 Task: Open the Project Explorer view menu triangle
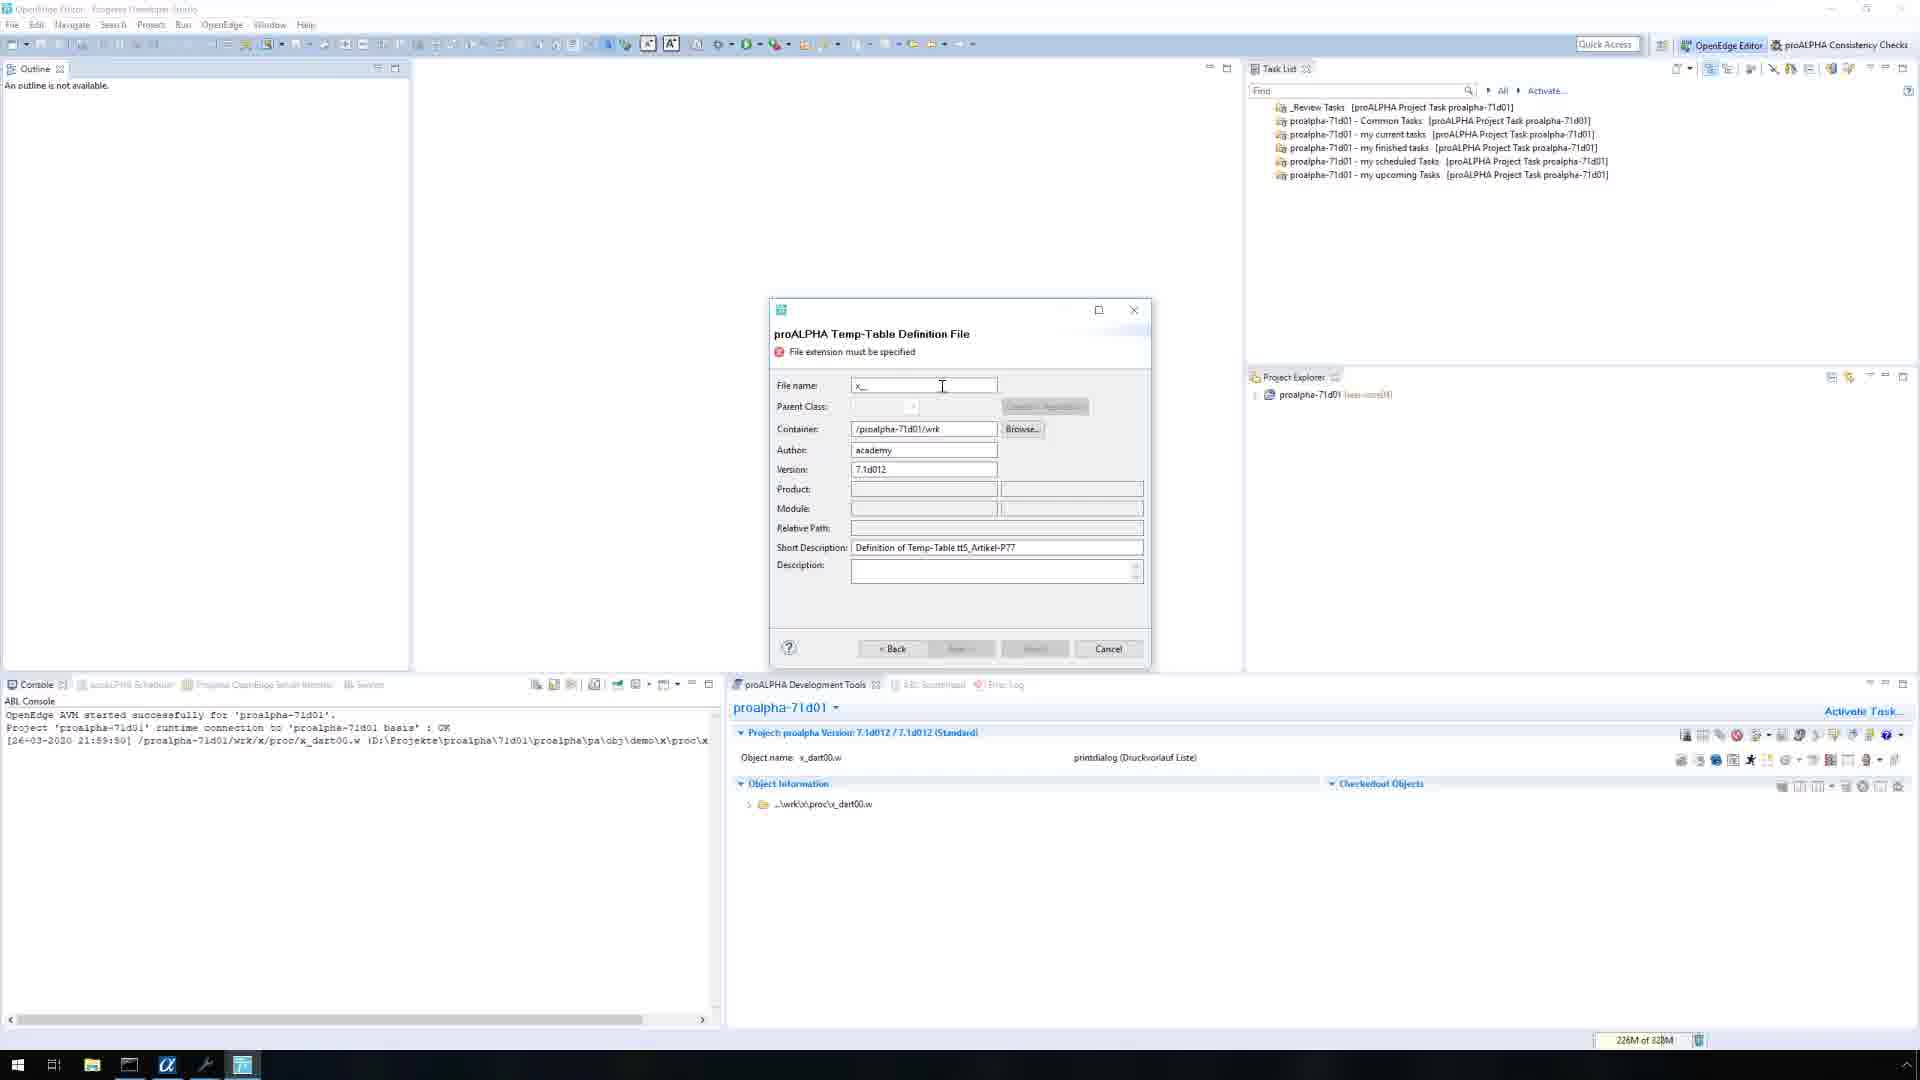coord(1869,376)
